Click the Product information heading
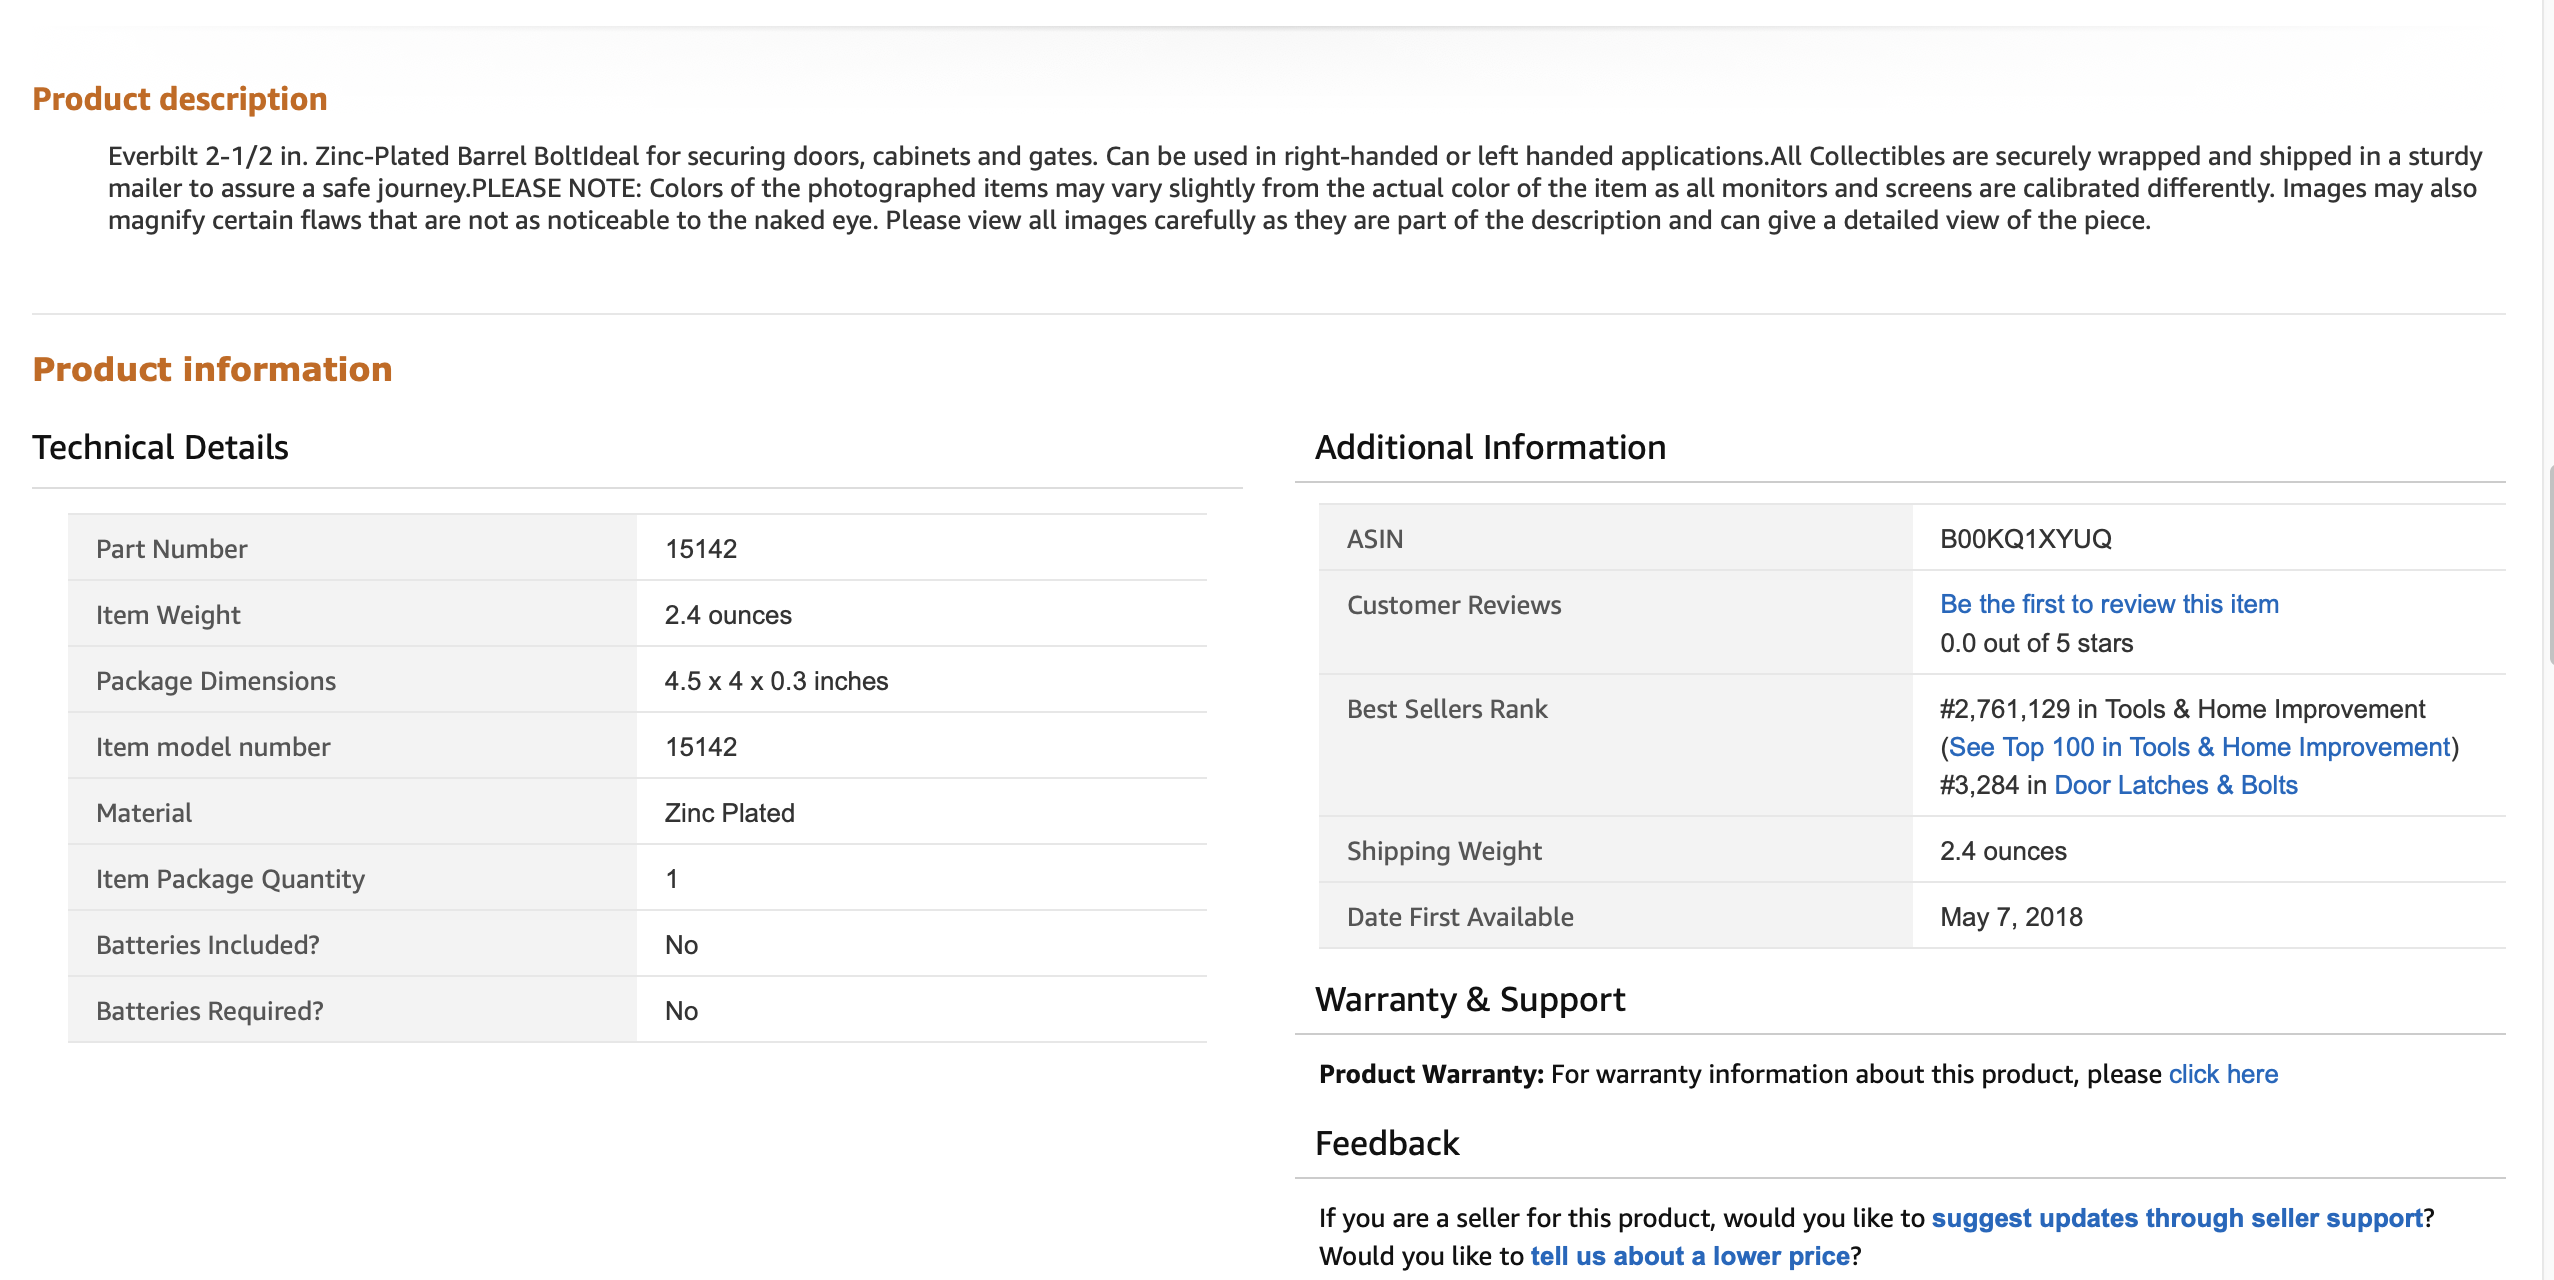Screen dimensions: 2554x1280 click(x=212, y=369)
